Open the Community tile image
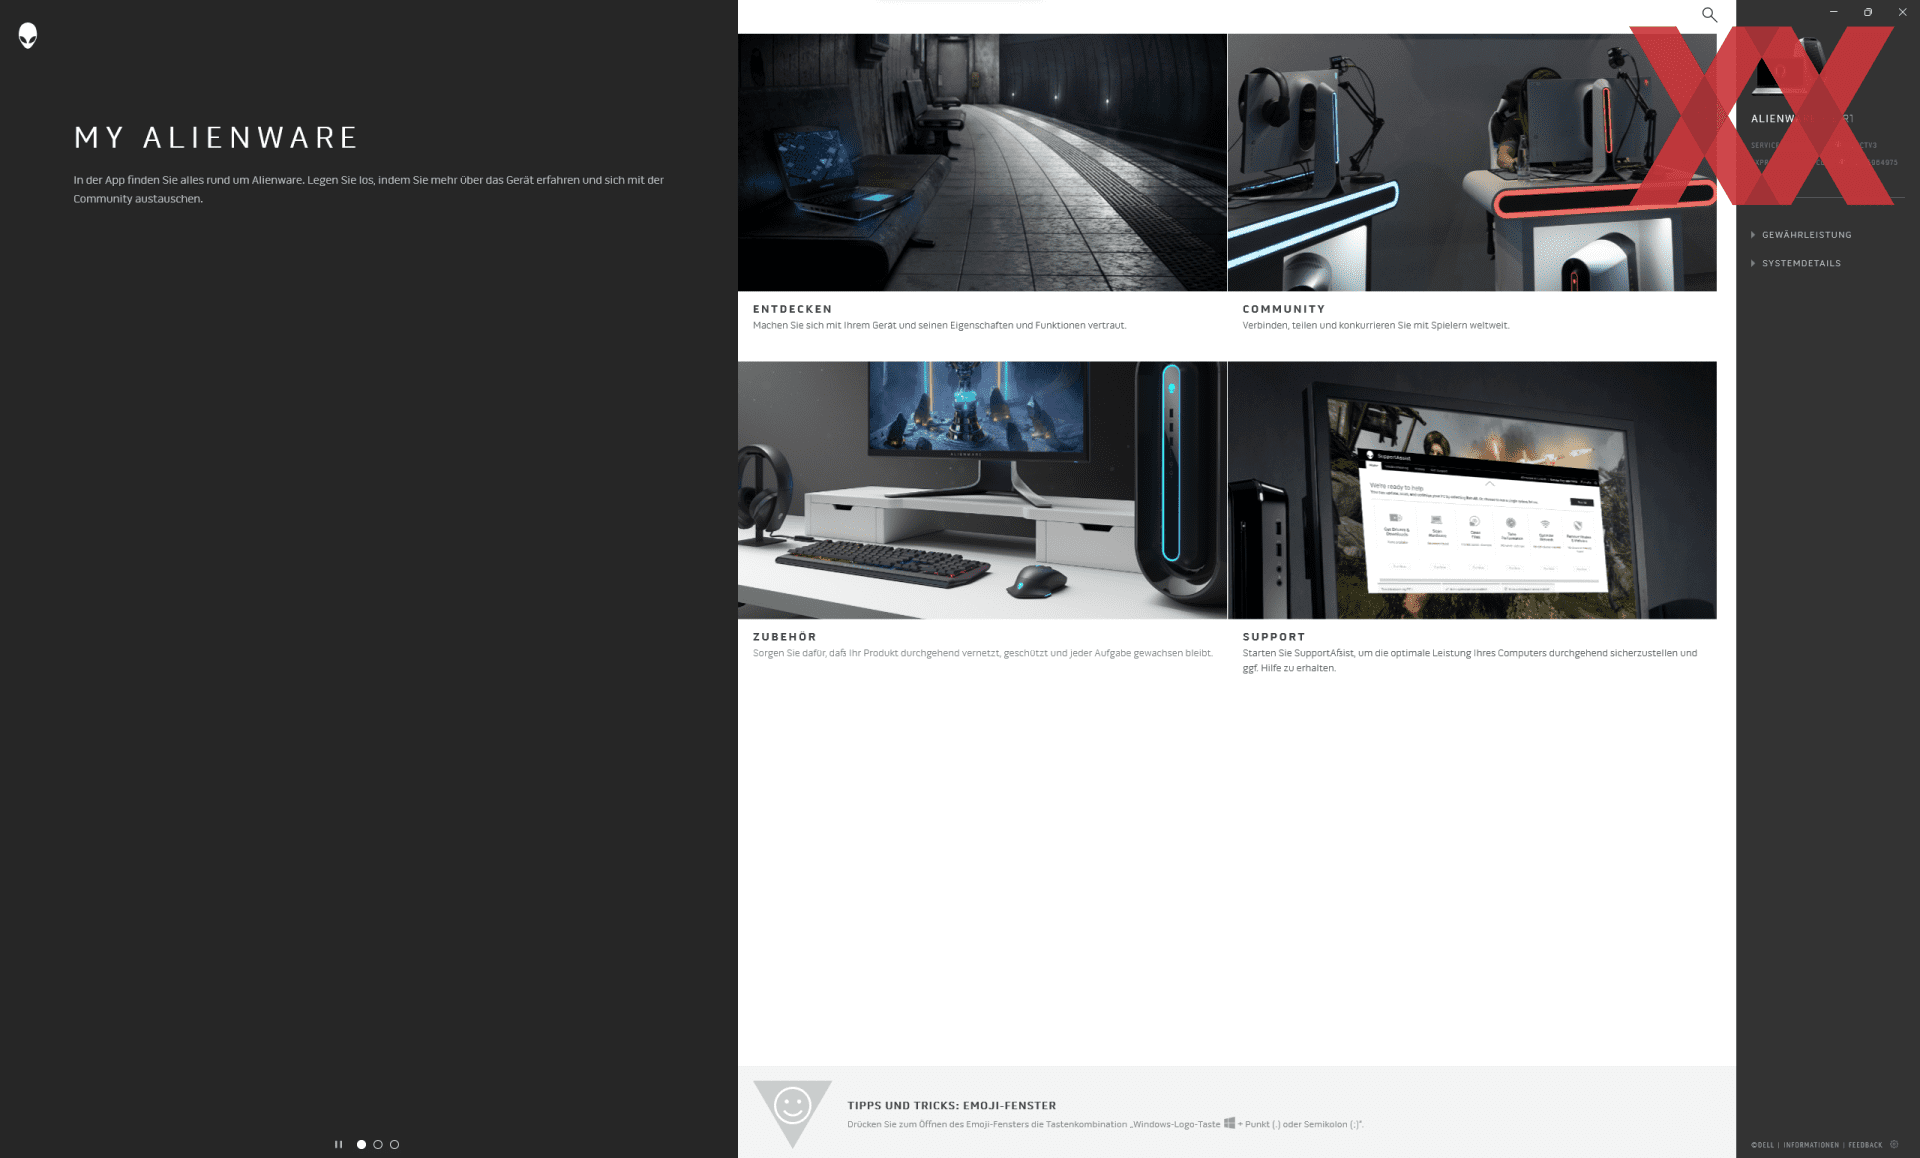The width and height of the screenshot is (1920, 1158). pos(1472,162)
